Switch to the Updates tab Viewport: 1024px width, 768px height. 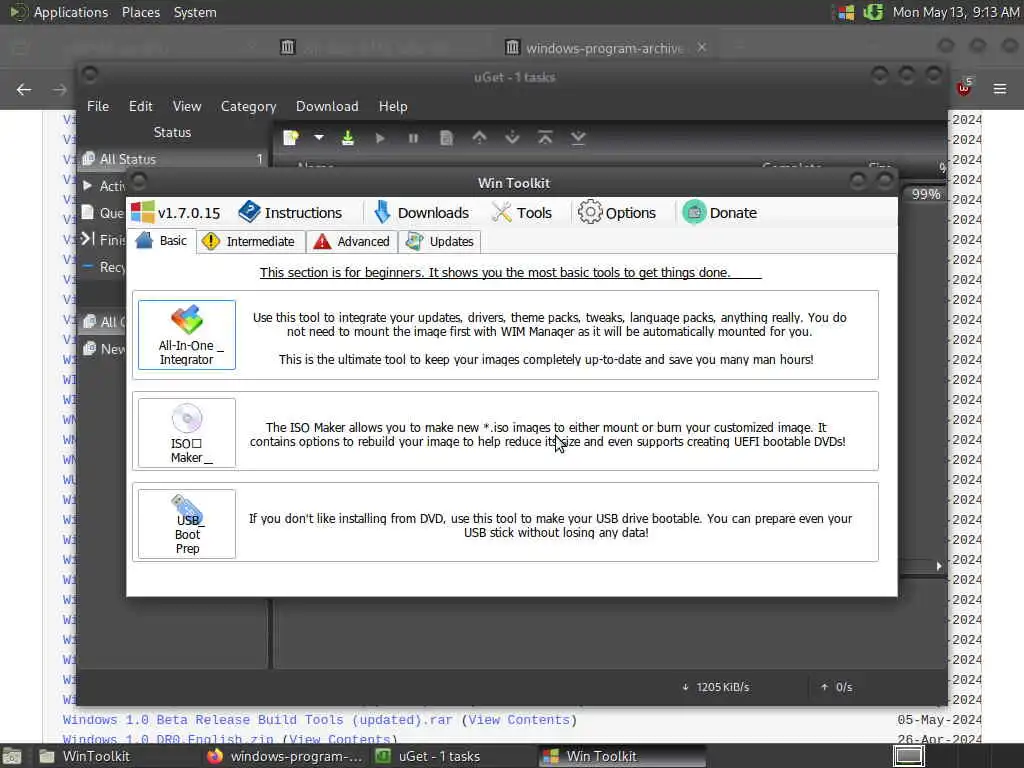(440, 242)
